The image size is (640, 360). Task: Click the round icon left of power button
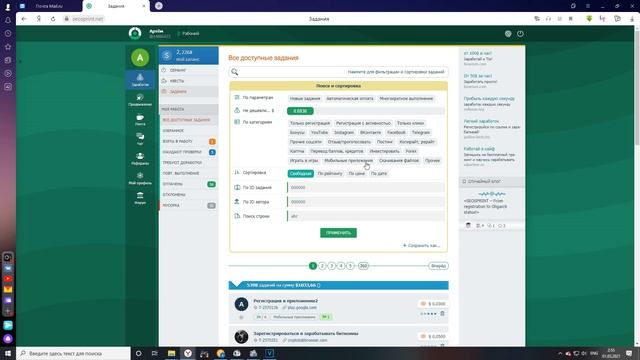(x=508, y=34)
